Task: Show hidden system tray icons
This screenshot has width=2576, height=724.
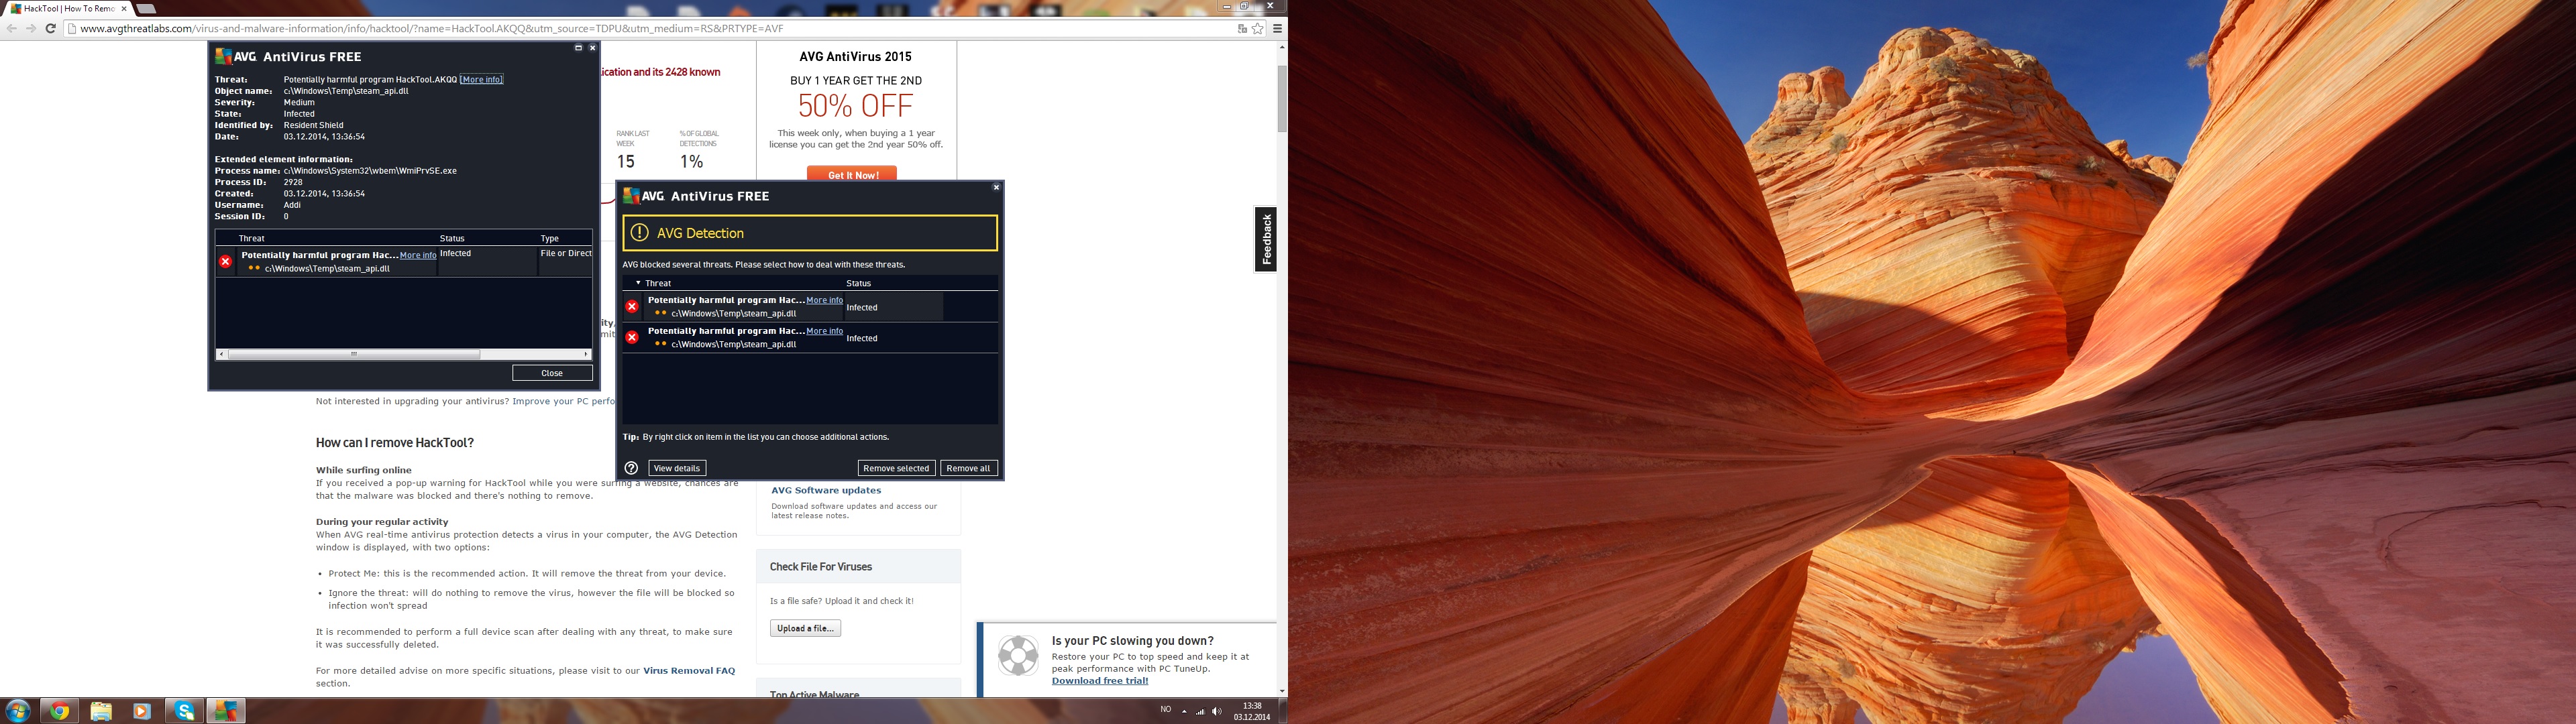Action: coord(1184,711)
